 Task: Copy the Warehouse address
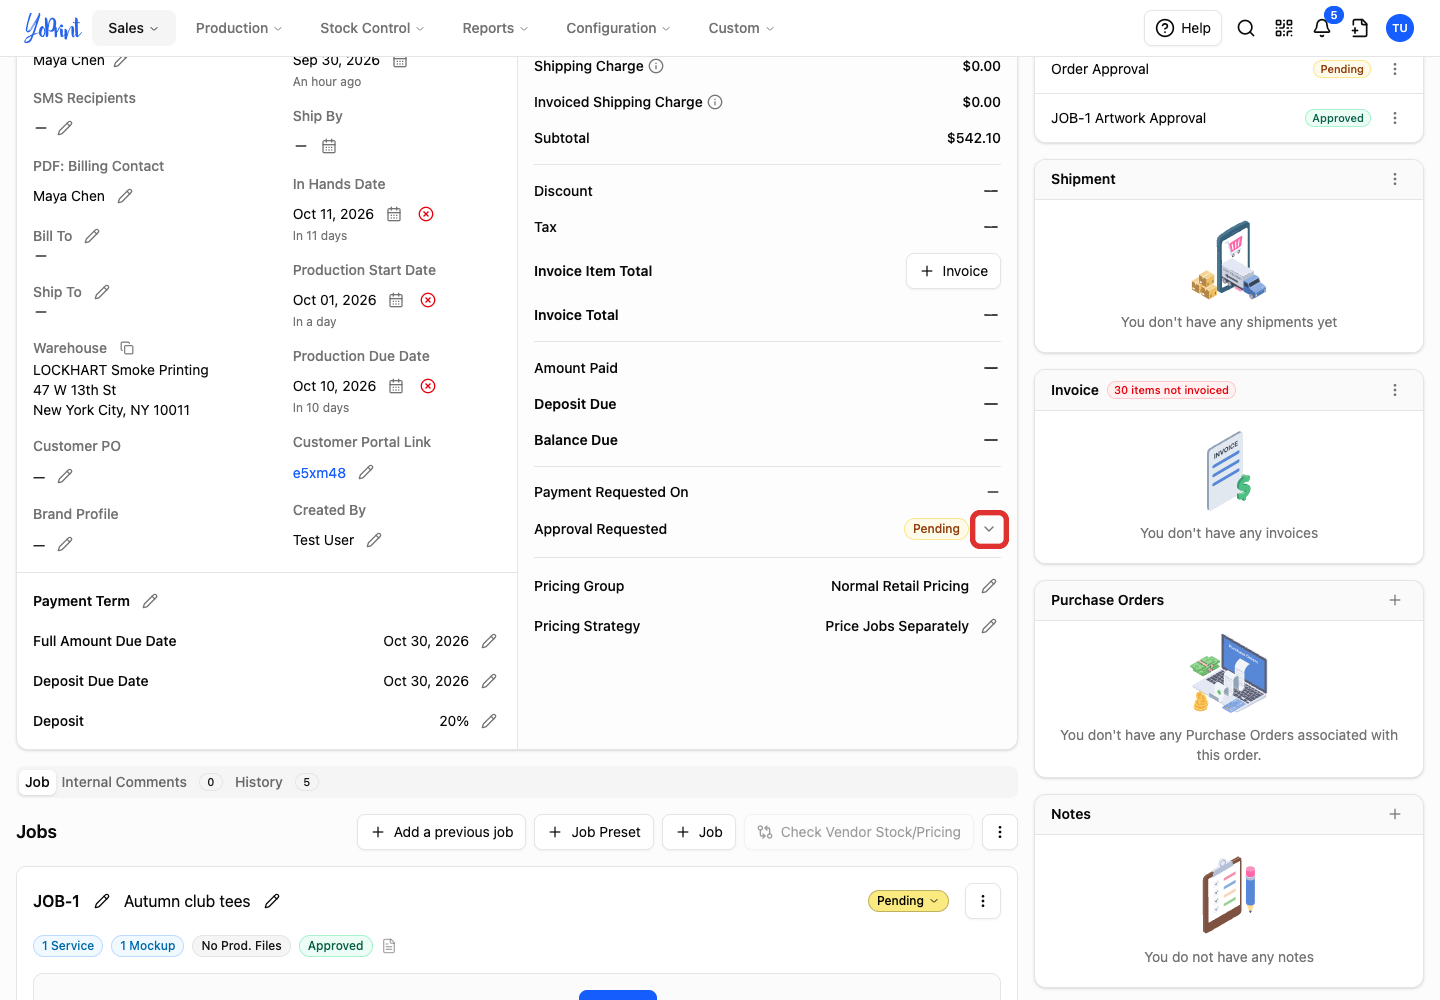click(127, 348)
